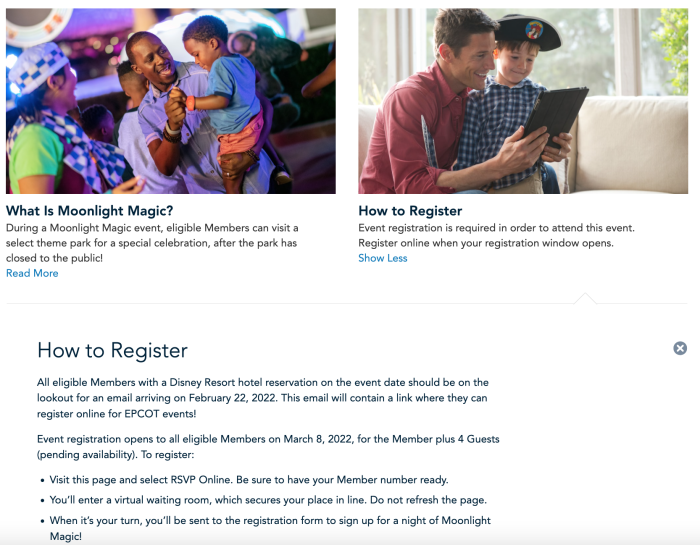Click the "What Is Moonlight Magic?" heading

90,211
